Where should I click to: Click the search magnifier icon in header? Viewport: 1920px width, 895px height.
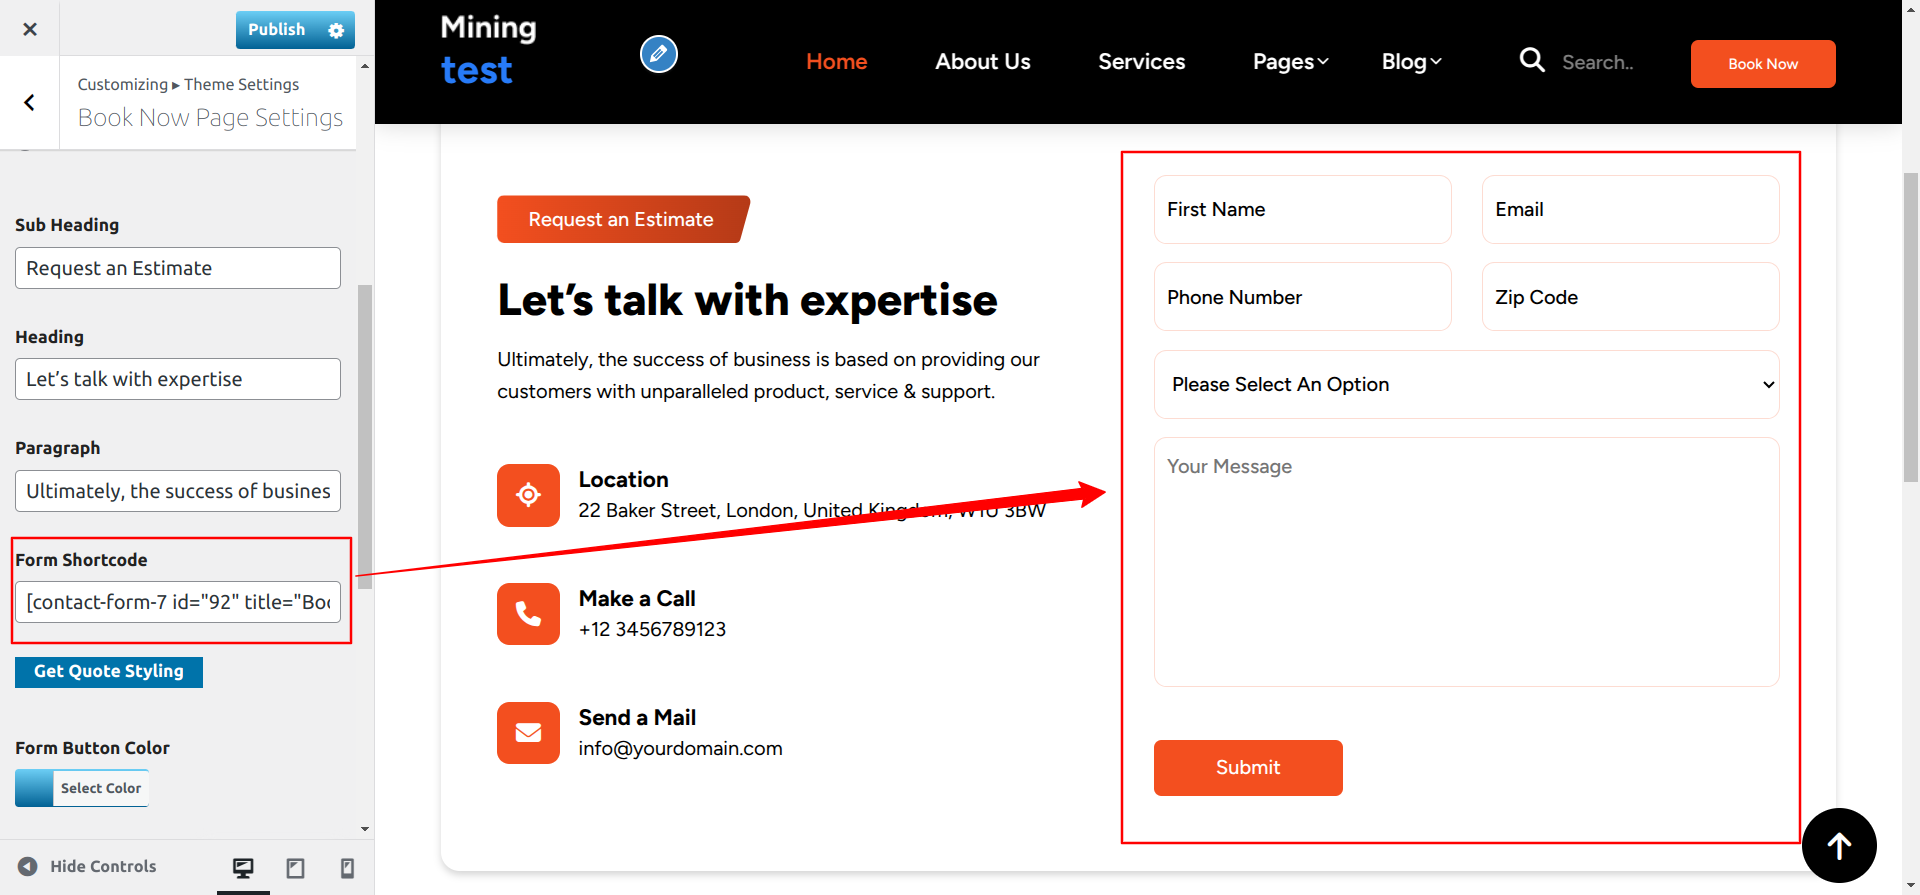pos(1531,61)
